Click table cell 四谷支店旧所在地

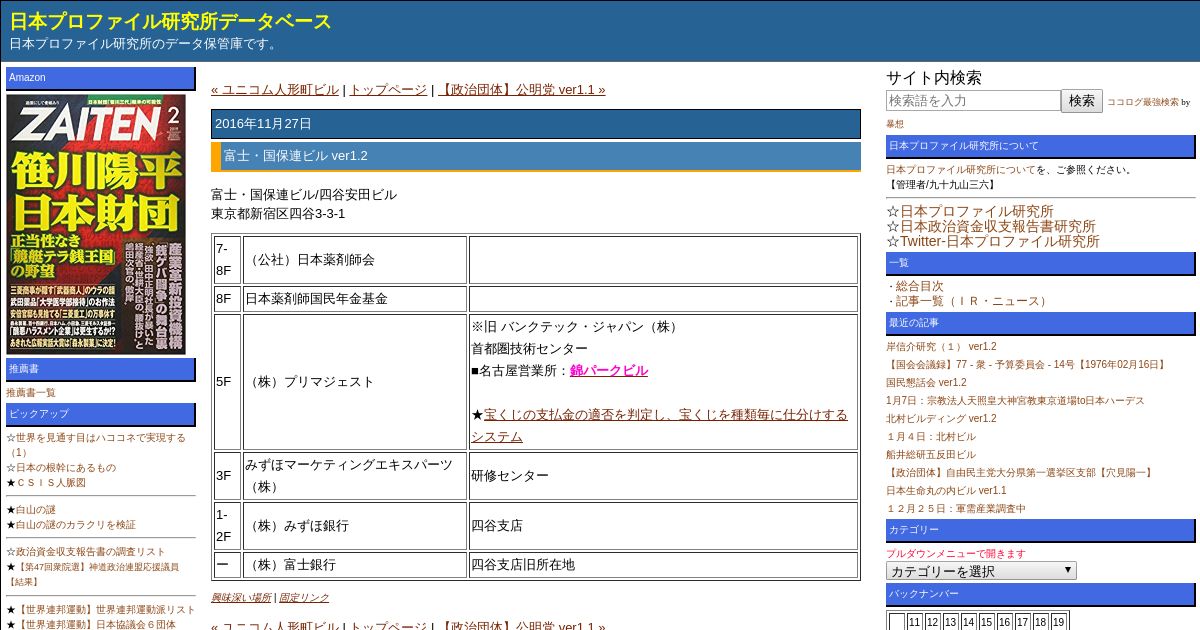pos(664,565)
